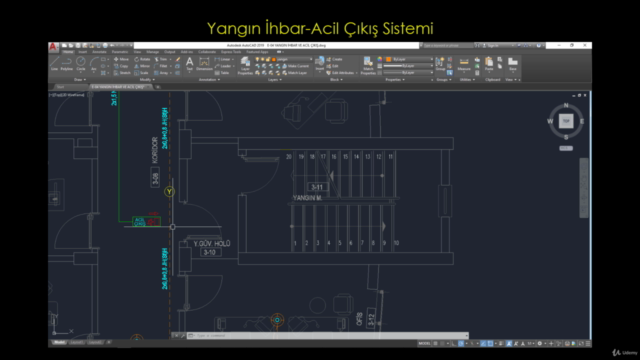Click the Insert block tool

tap(320, 64)
